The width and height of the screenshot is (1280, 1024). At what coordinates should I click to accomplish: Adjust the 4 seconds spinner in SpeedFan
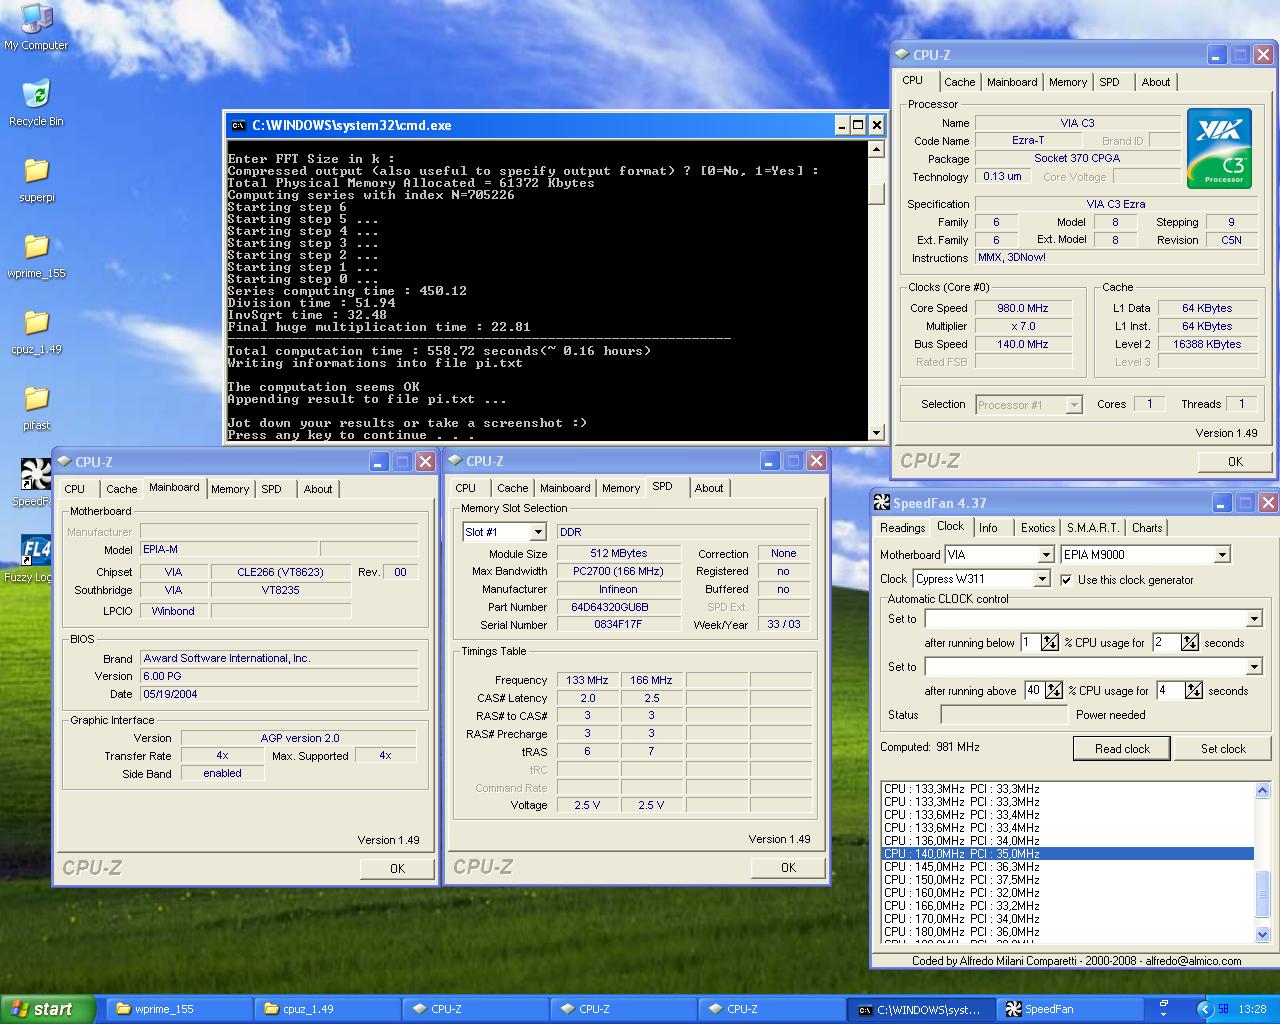[1194, 690]
